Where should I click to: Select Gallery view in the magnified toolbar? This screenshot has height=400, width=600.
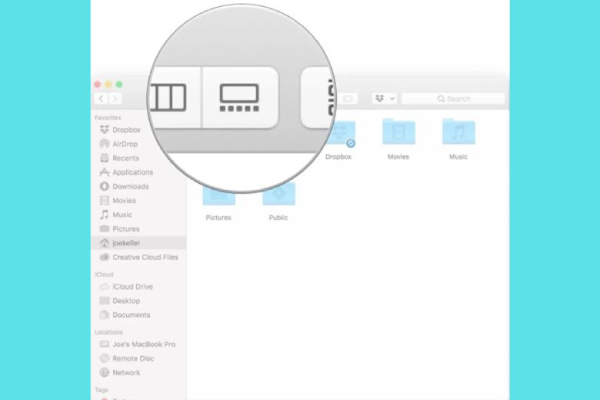(x=240, y=98)
